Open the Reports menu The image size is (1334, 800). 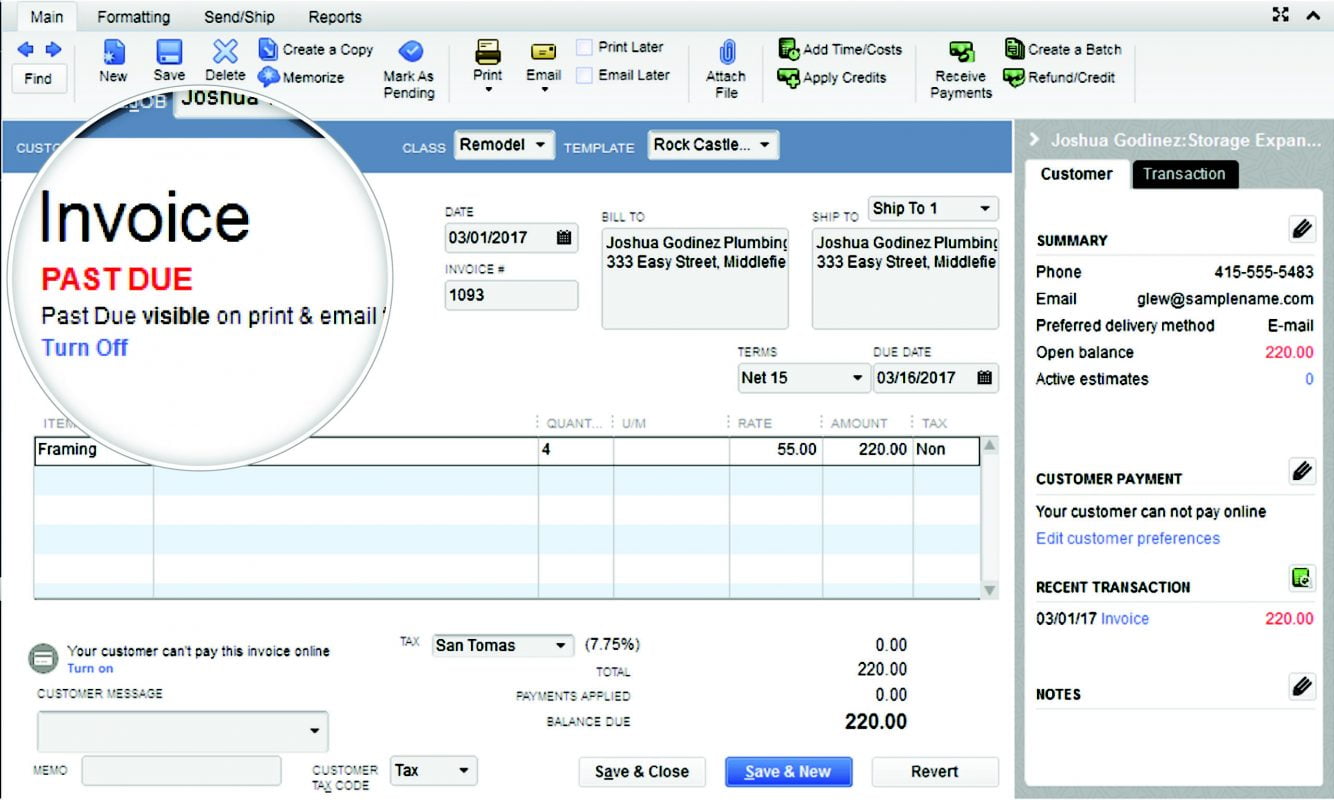tap(335, 16)
